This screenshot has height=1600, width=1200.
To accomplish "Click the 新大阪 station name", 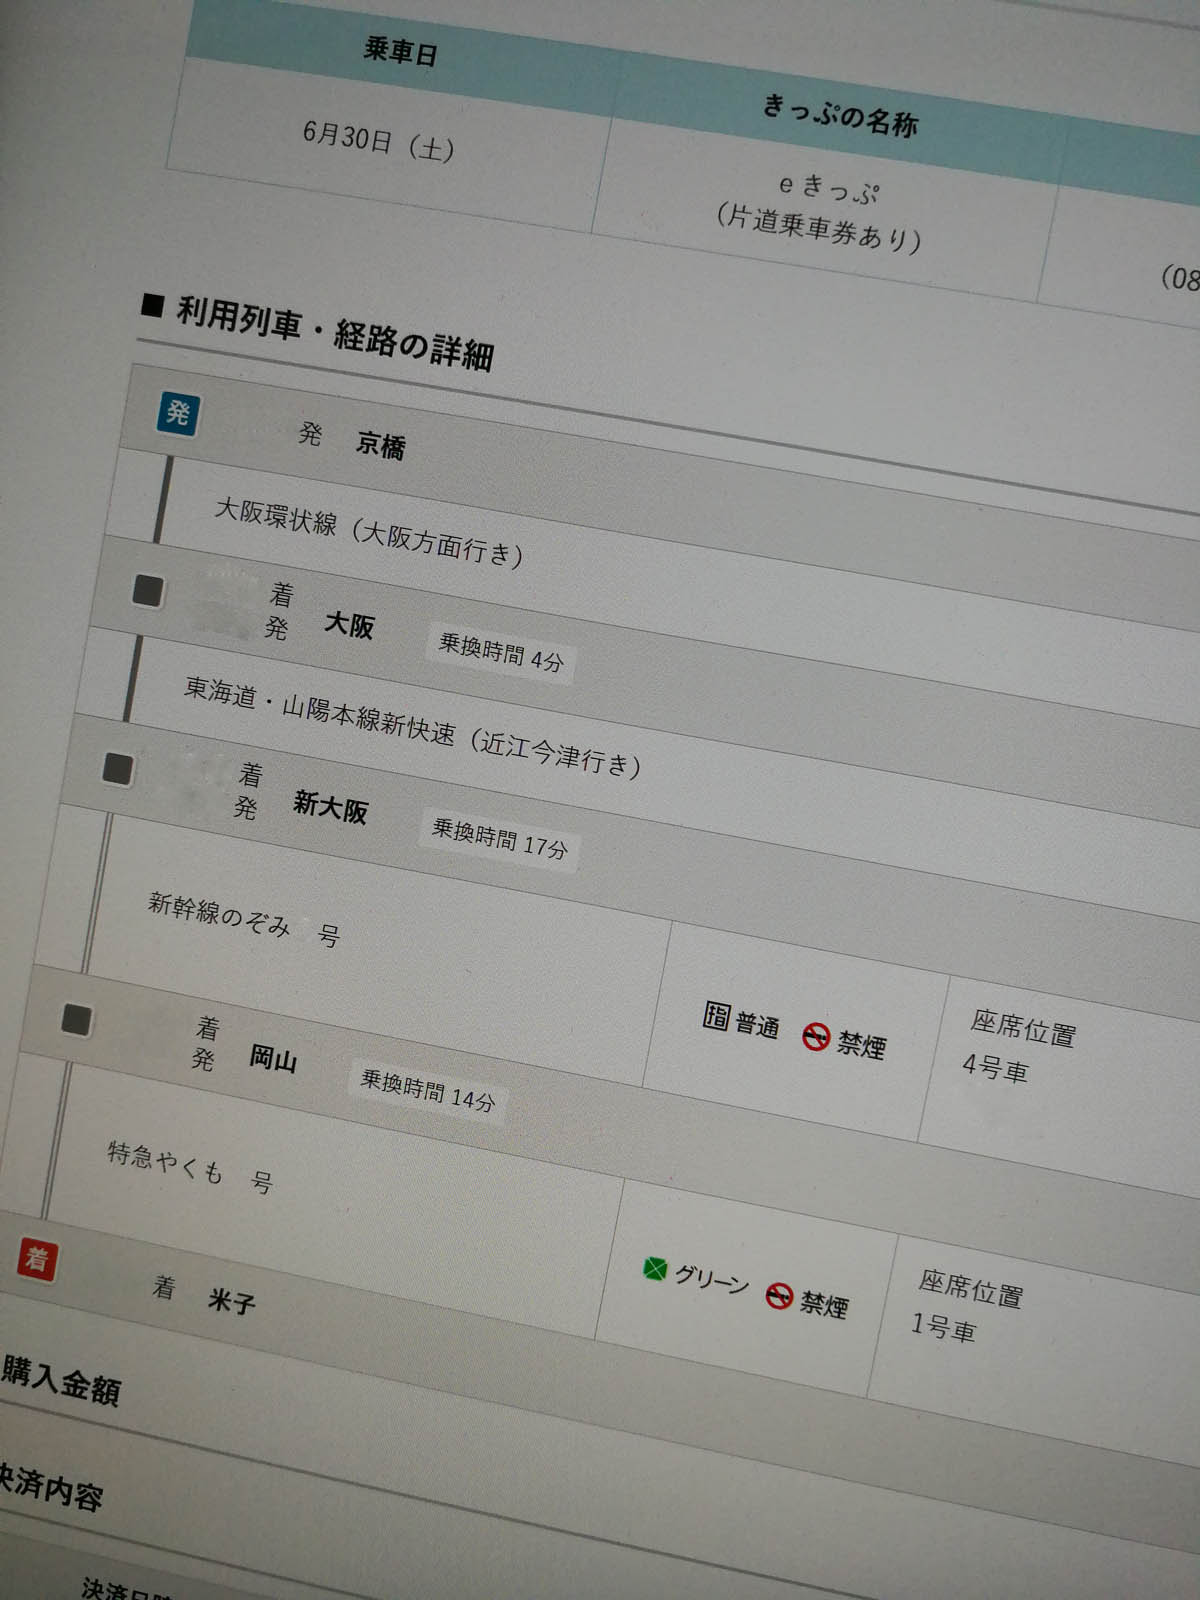I will pyautogui.click(x=330, y=805).
